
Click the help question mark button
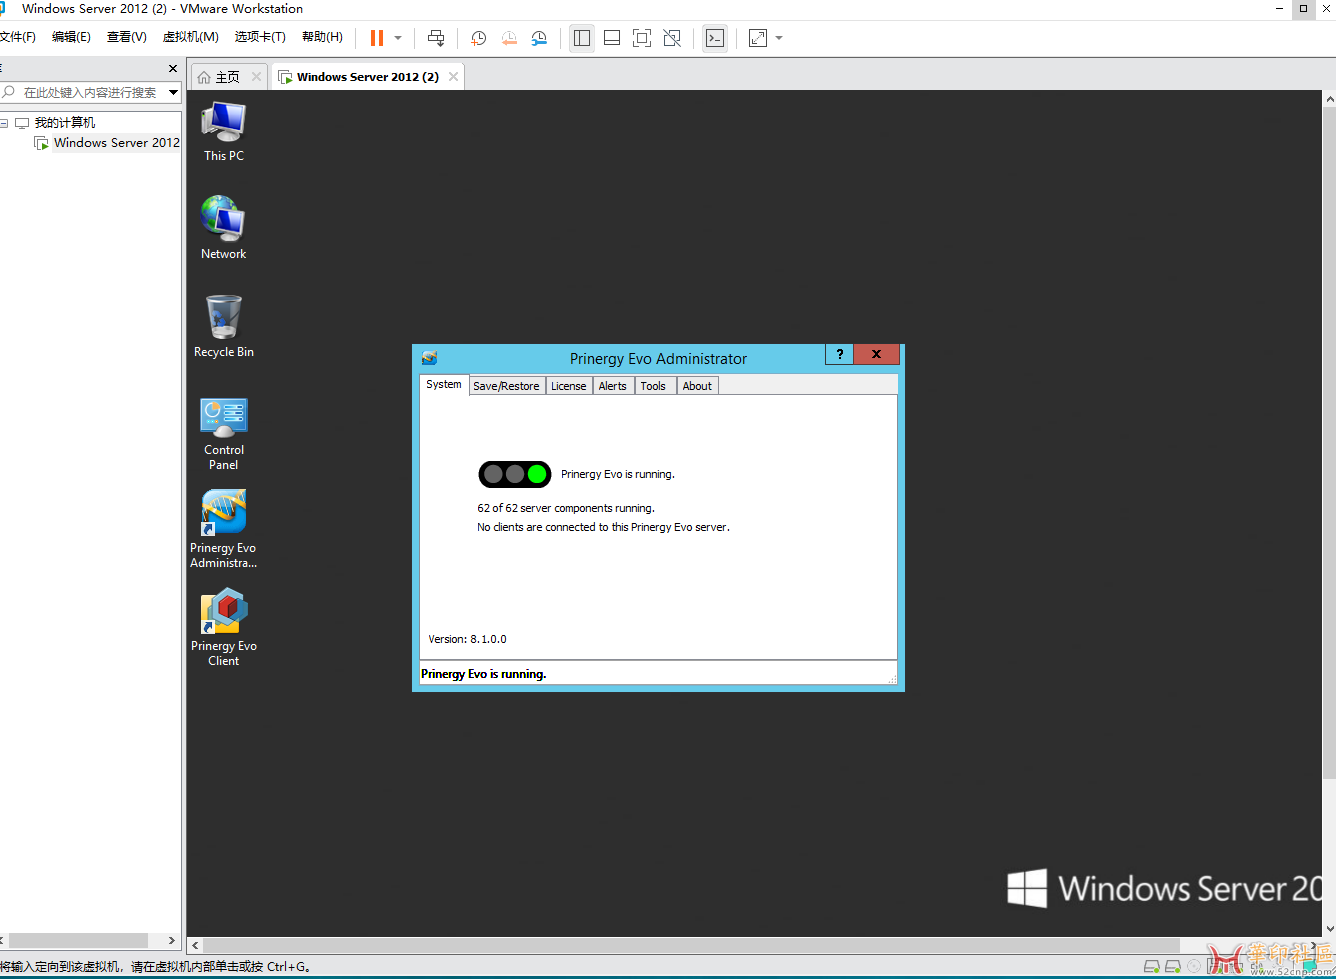pos(840,354)
